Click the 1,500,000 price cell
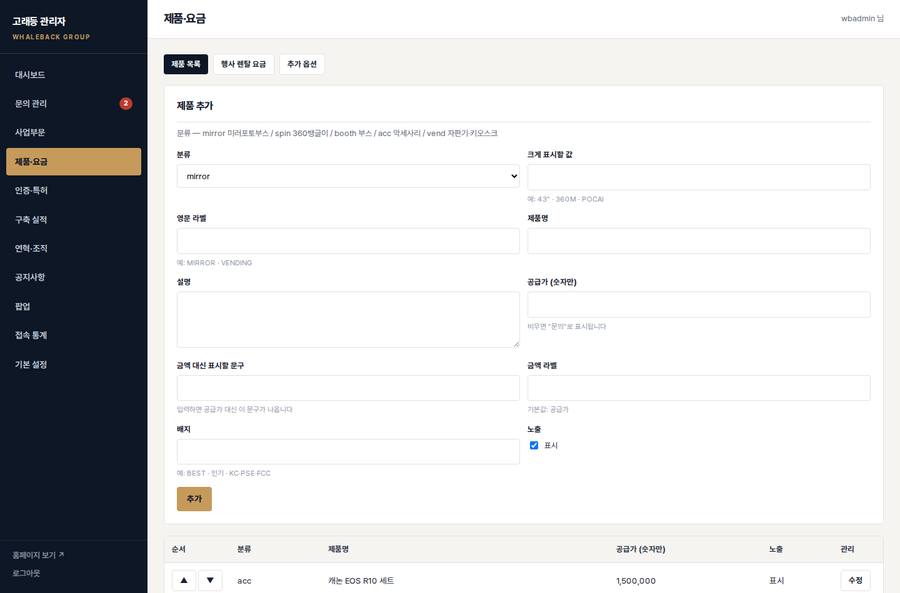 point(635,581)
